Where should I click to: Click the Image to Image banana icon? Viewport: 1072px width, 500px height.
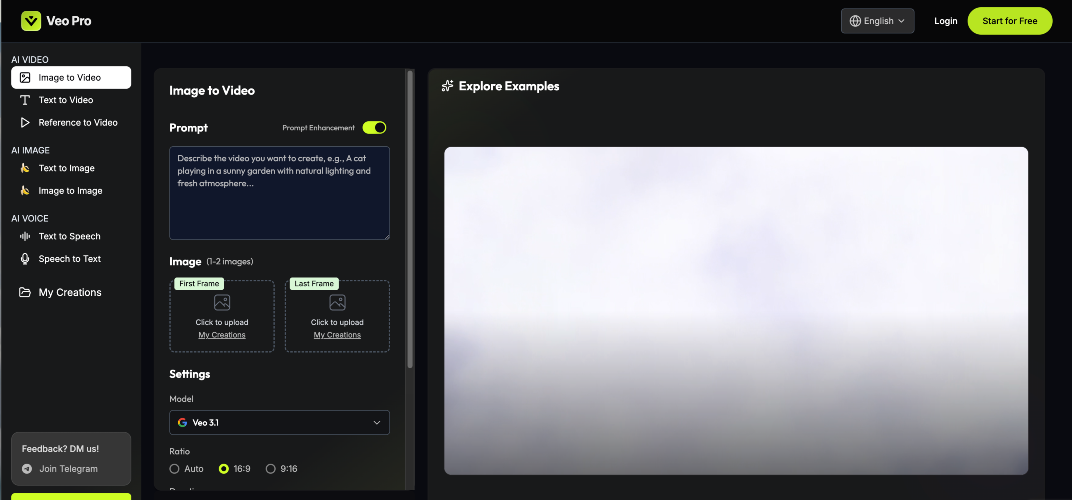[x=25, y=190]
